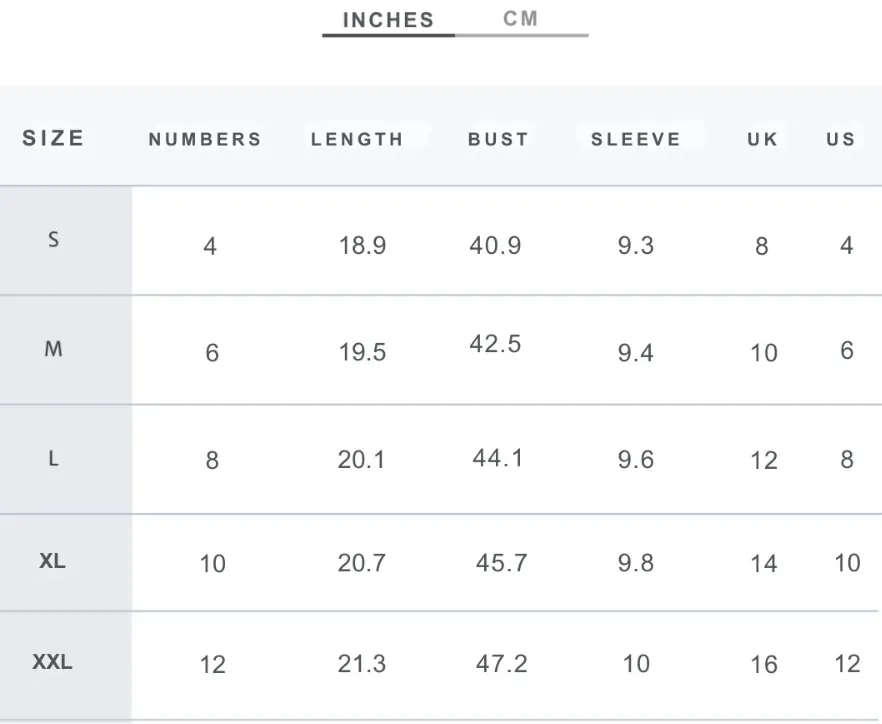
Task: Click the 40.9 bust value
Action: [x=496, y=246]
